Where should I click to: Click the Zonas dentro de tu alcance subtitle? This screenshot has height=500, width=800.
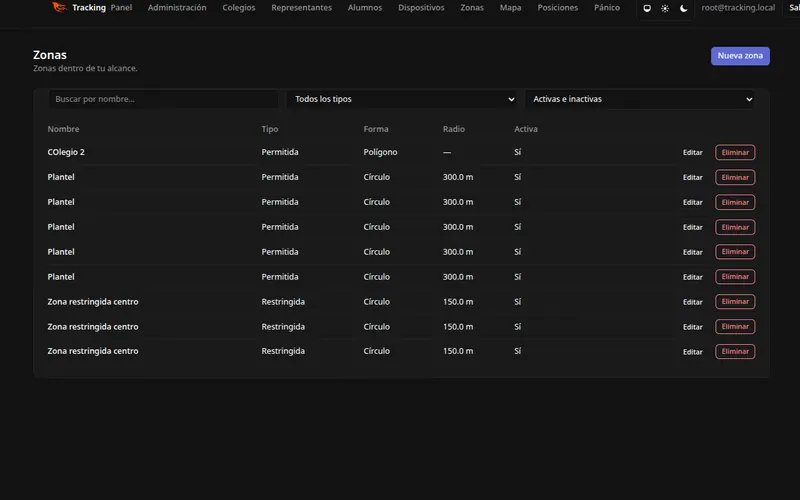(85, 68)
